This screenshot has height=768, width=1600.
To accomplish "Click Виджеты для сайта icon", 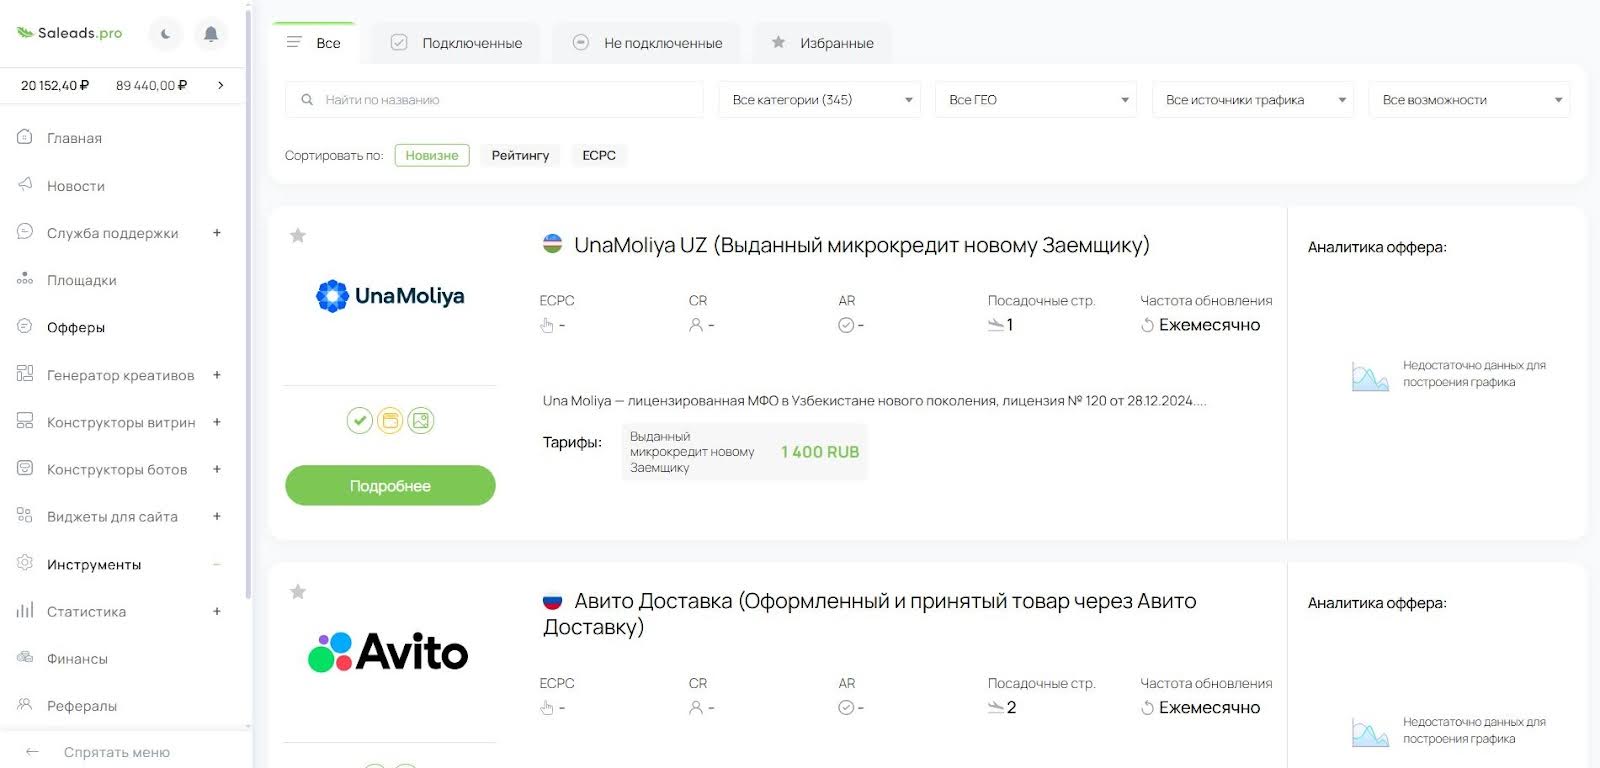I will pos(25,515).
